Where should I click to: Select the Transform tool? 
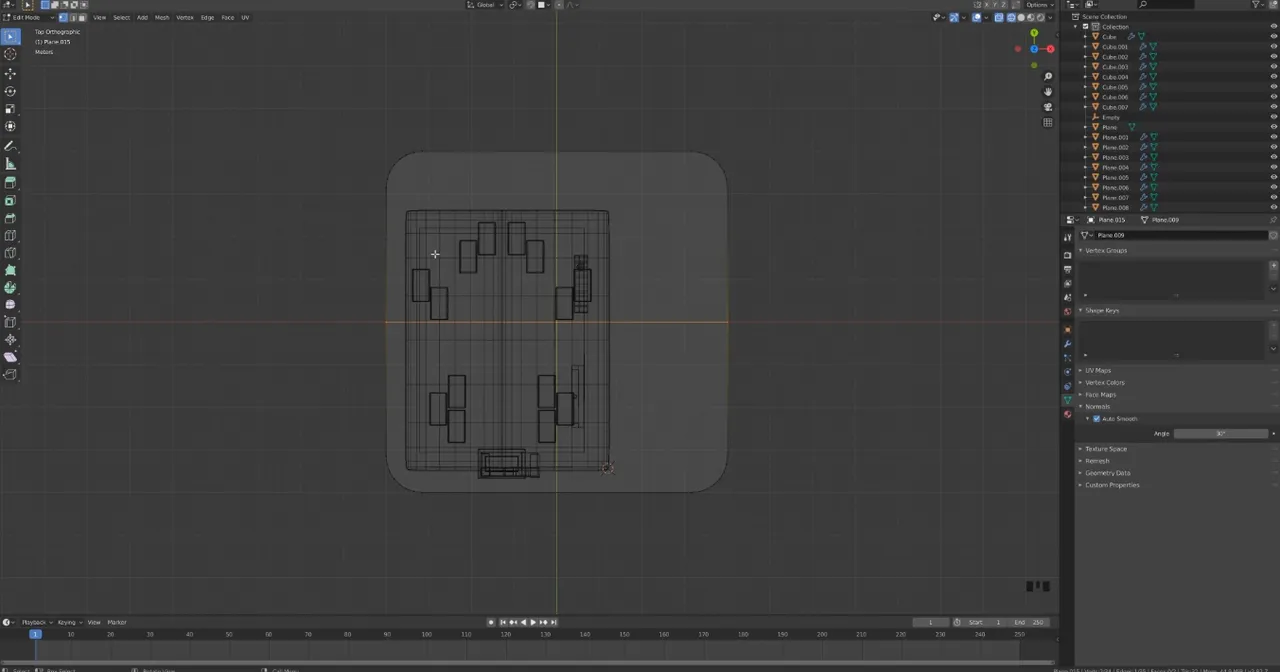(10, 126)
